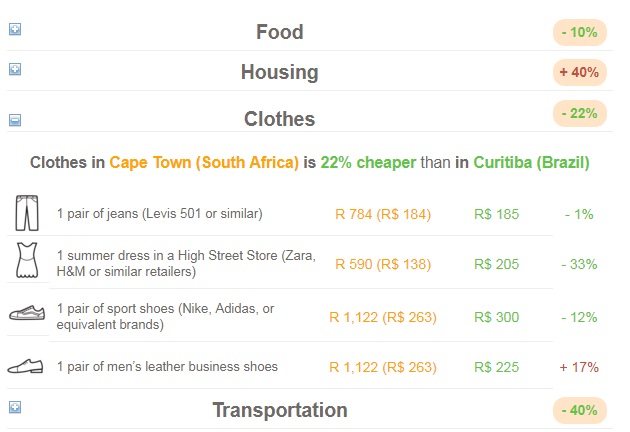Expand the Food section arrow
This screenshot has width=630, height=432.
15,30
